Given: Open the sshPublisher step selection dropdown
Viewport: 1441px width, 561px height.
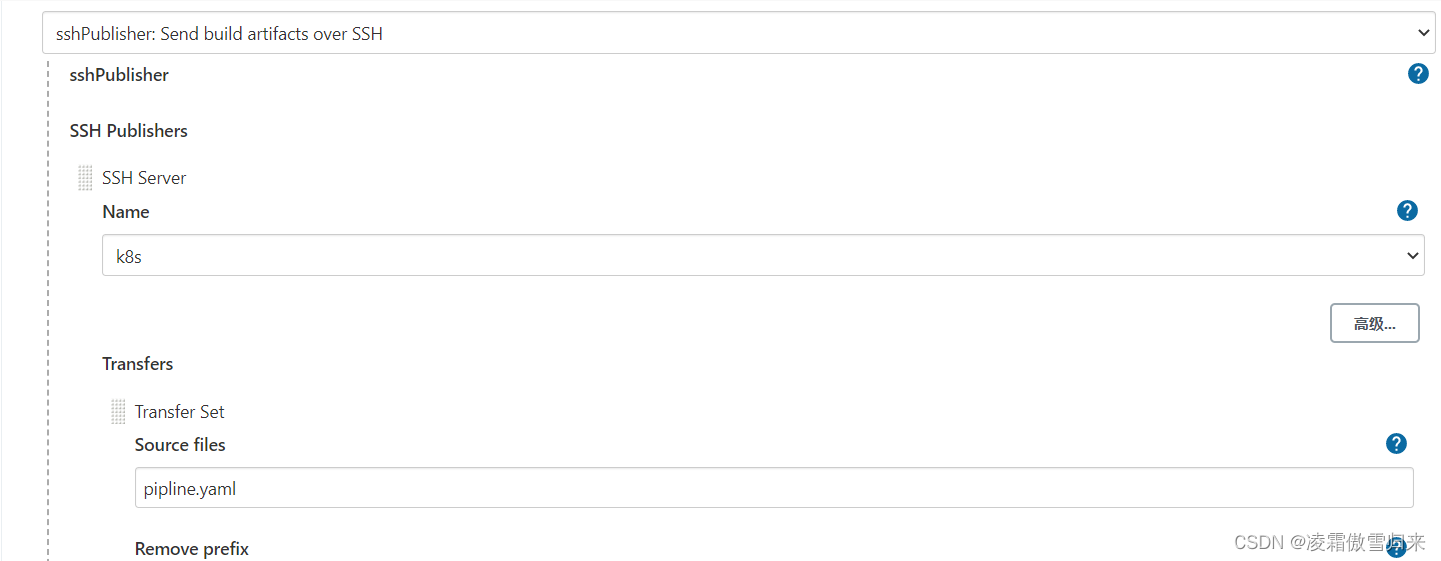Looking at the screenshot, I should pyautogui.click(x=740, y=33).
